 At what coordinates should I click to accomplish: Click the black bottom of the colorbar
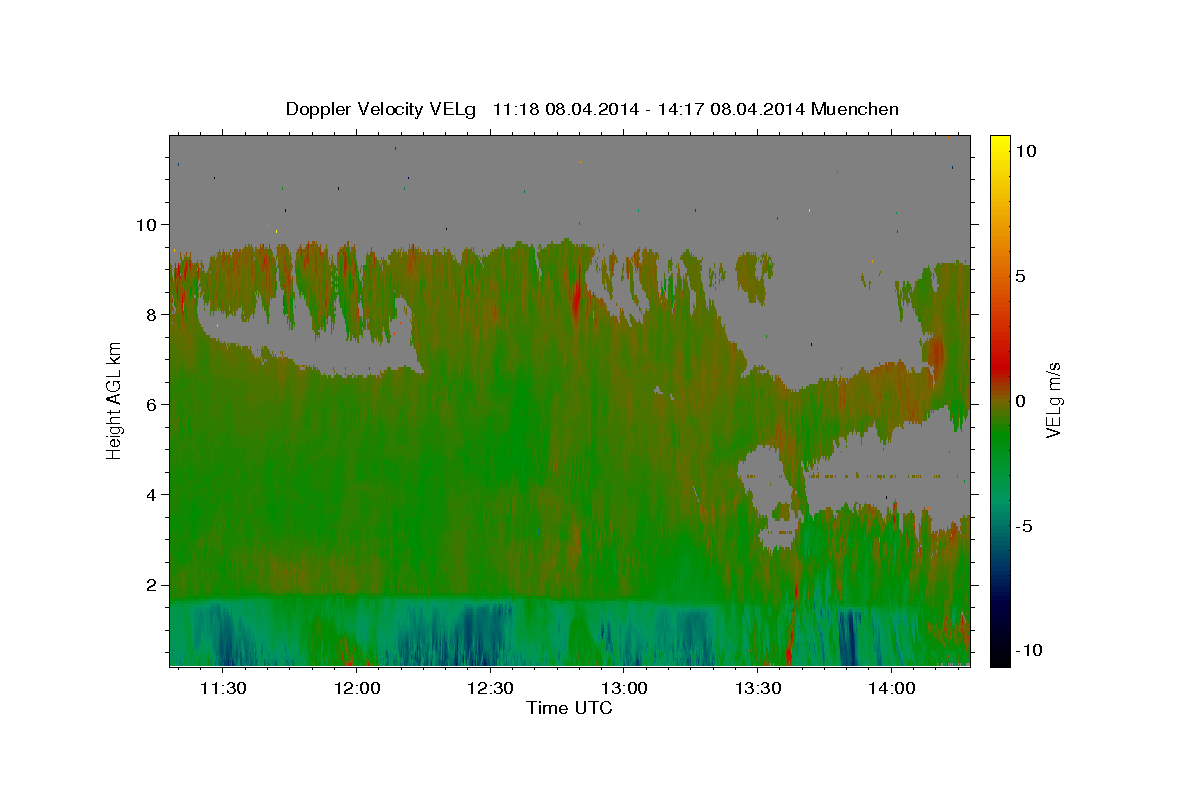pos(1000,655)
